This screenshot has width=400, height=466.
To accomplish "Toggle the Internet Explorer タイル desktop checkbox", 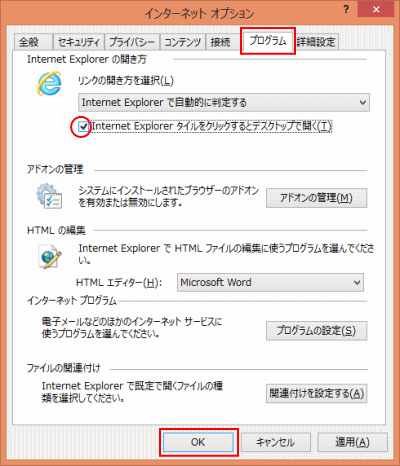I will 83,127.
